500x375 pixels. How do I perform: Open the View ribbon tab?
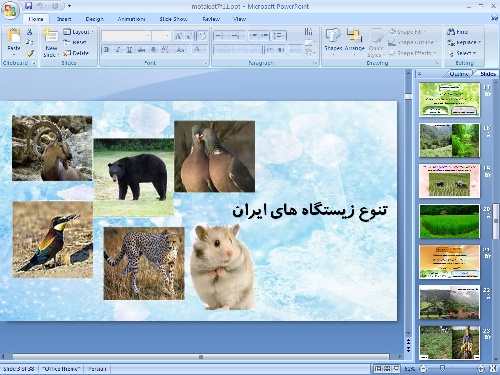(x=239, y=19)
